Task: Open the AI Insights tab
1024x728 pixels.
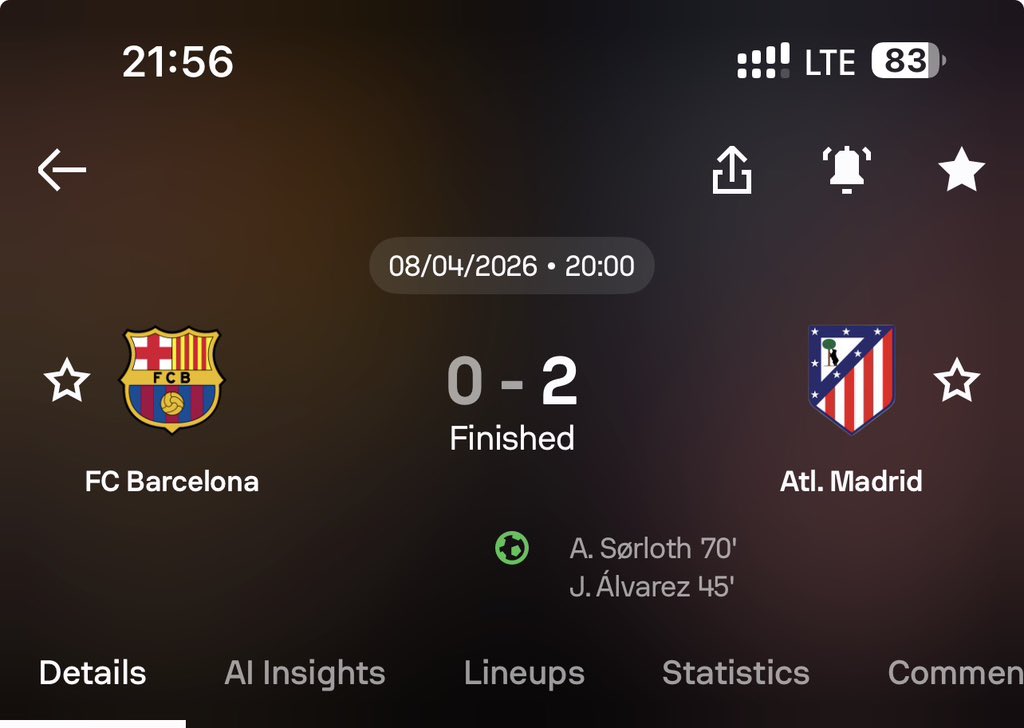Action: click(x=305, y=673)
